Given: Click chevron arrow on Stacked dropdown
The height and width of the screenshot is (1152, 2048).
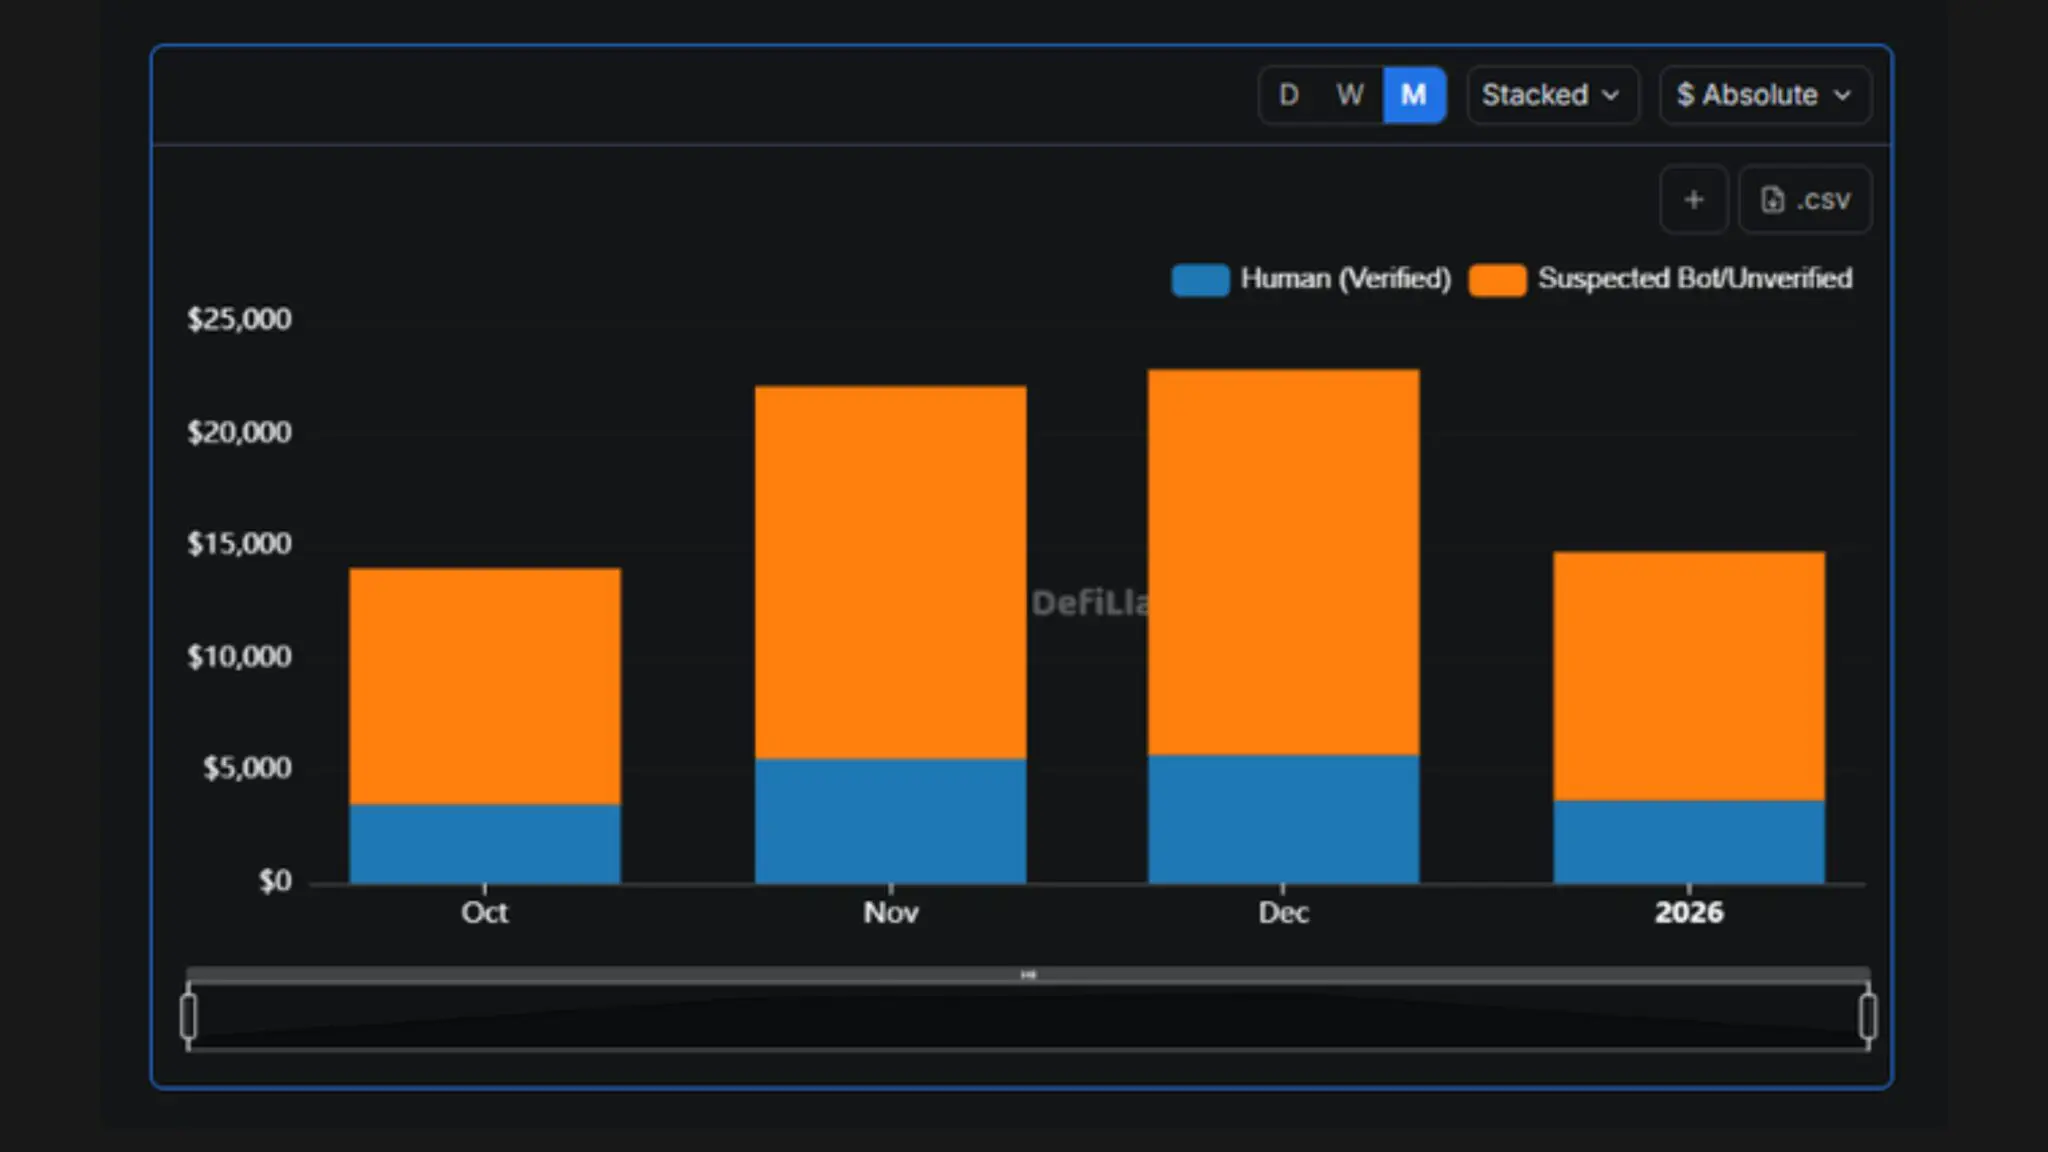Looking at the screenshot, I should tap(1611, 95).
